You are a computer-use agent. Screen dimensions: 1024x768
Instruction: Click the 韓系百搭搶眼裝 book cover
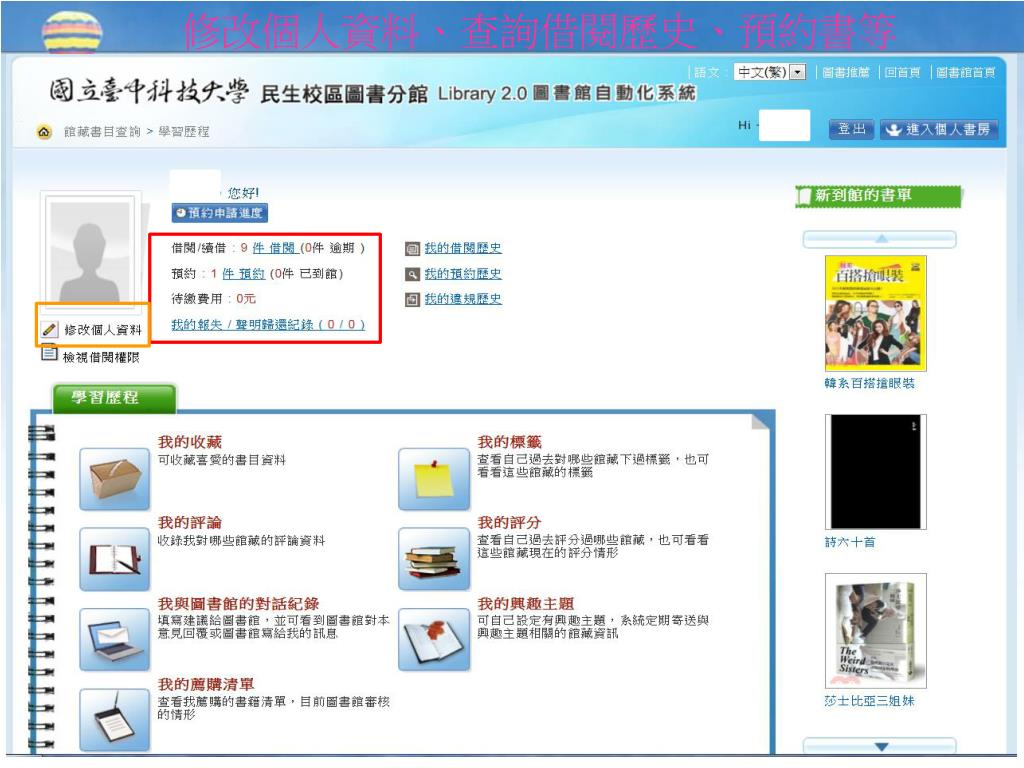pos(876,313)
